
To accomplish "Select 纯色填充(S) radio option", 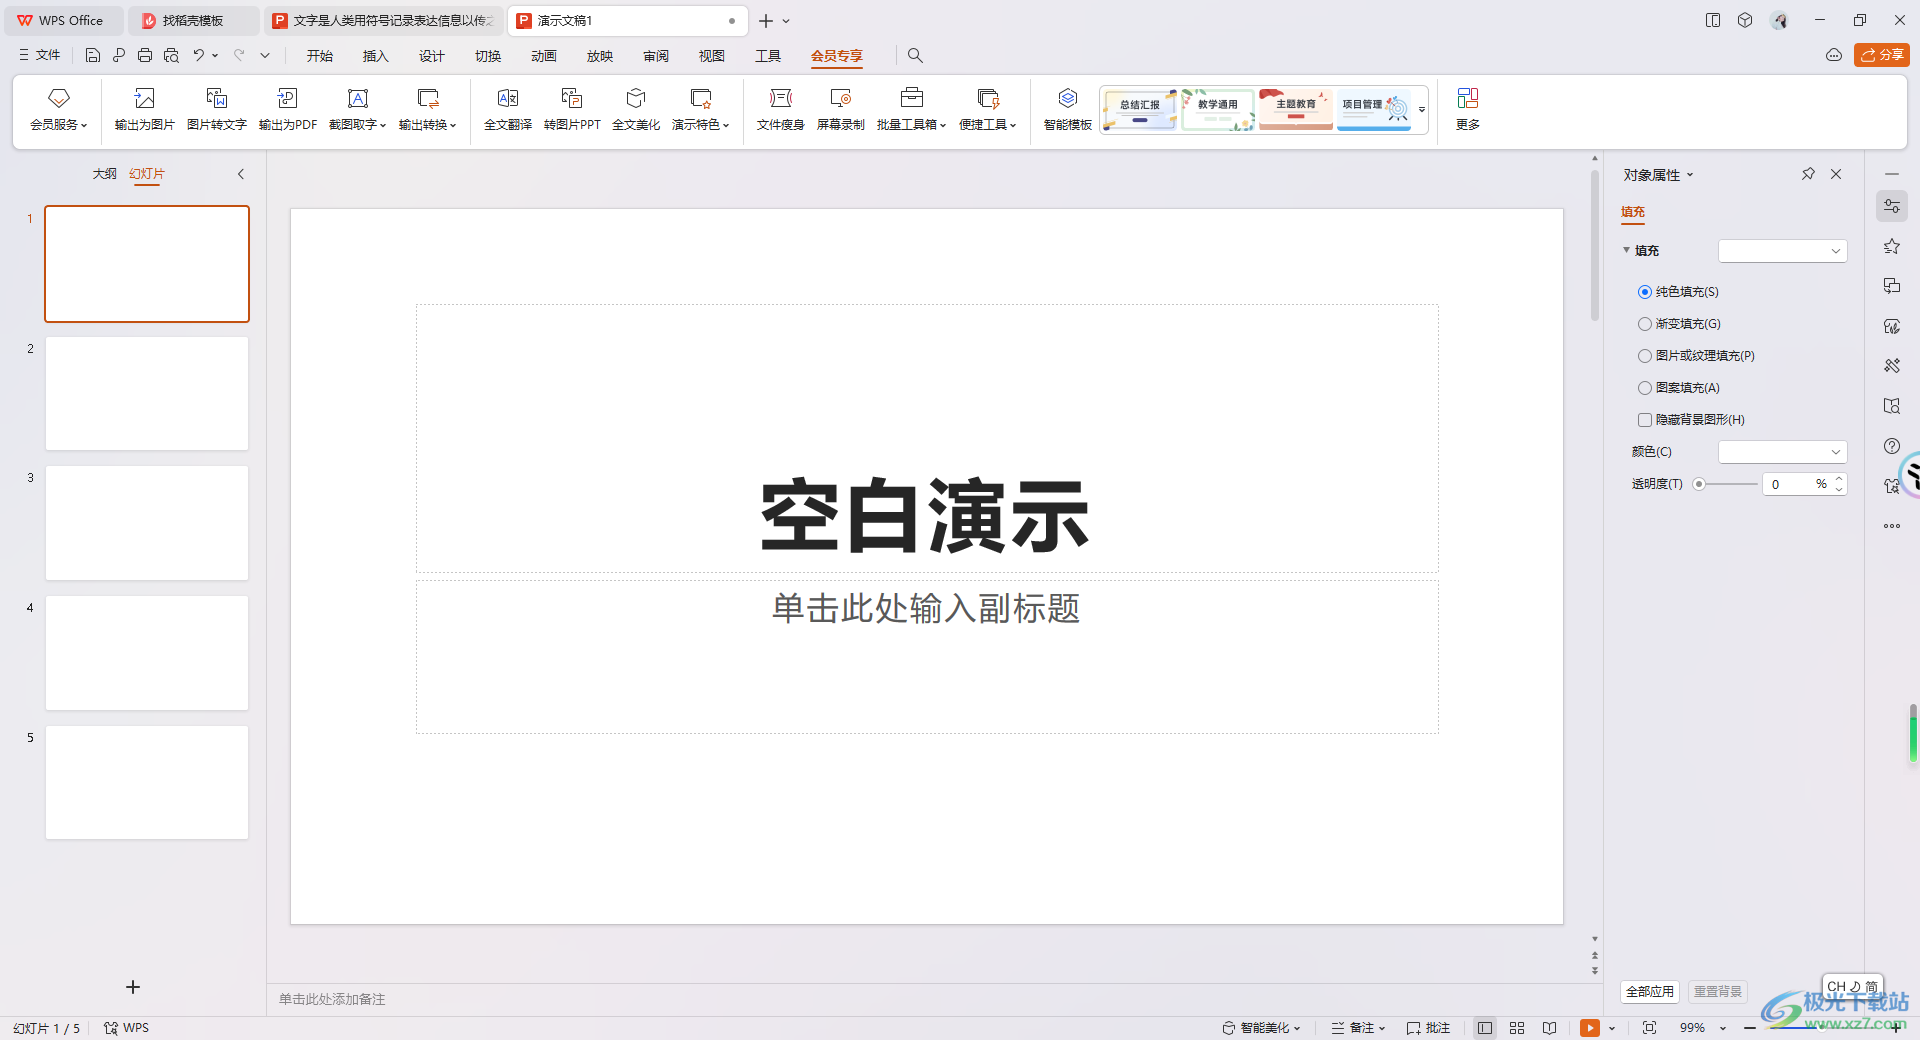I will (x=1644, y=292).
